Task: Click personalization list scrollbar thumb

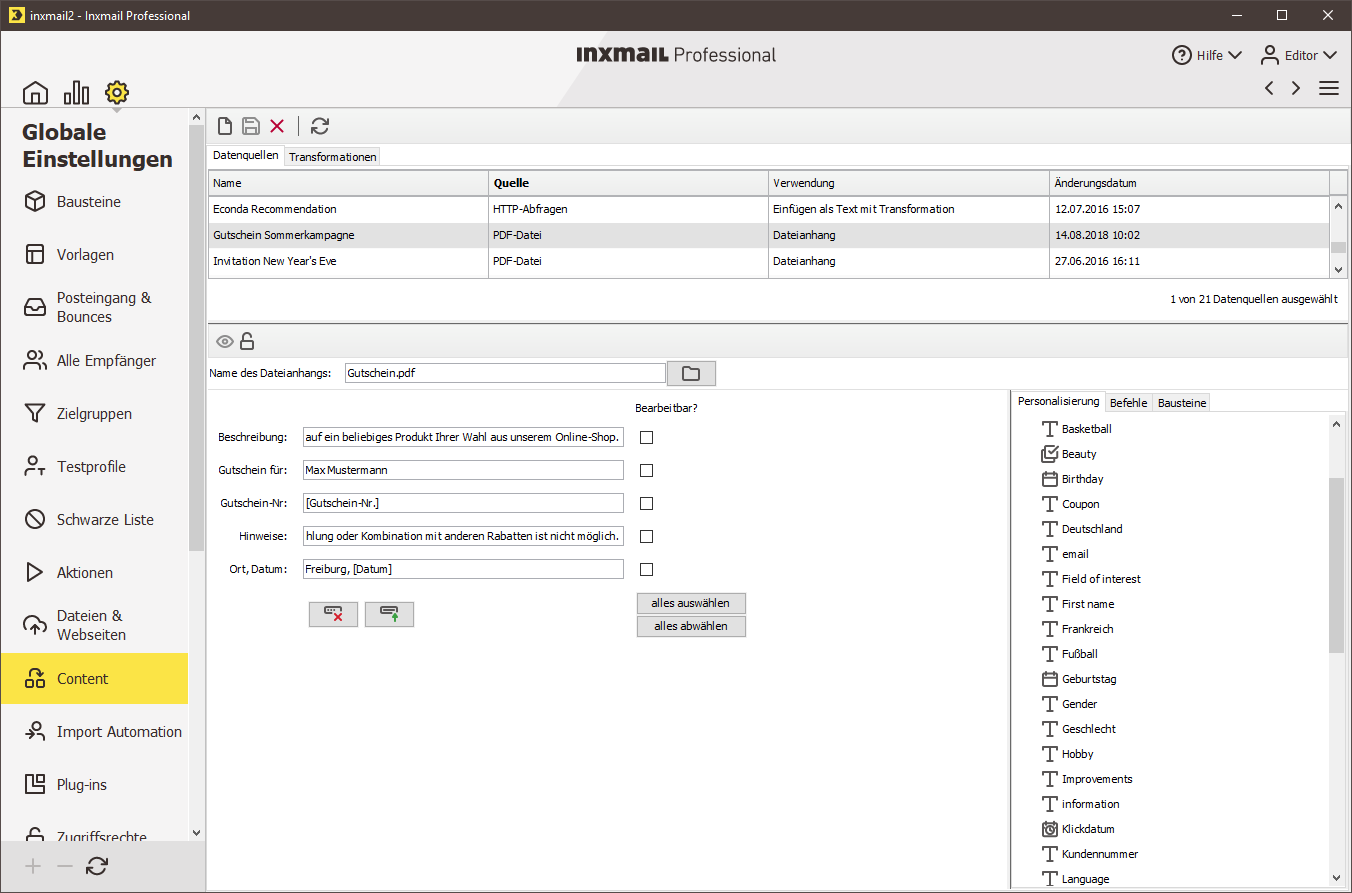Action: click(1337, 565)
